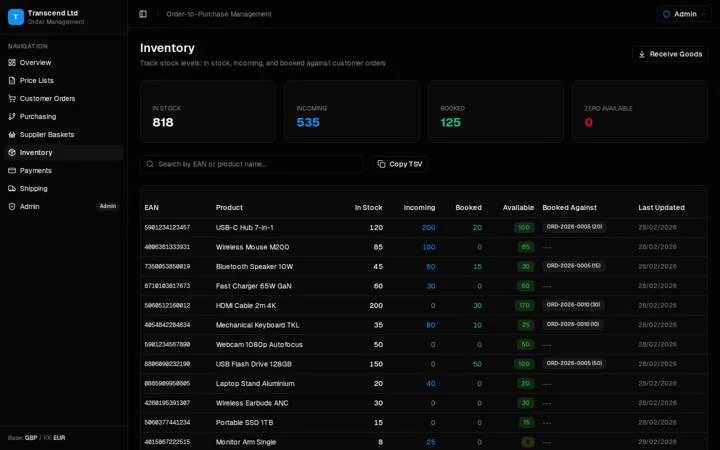Click the Booked Against column header

coord(569,208)
